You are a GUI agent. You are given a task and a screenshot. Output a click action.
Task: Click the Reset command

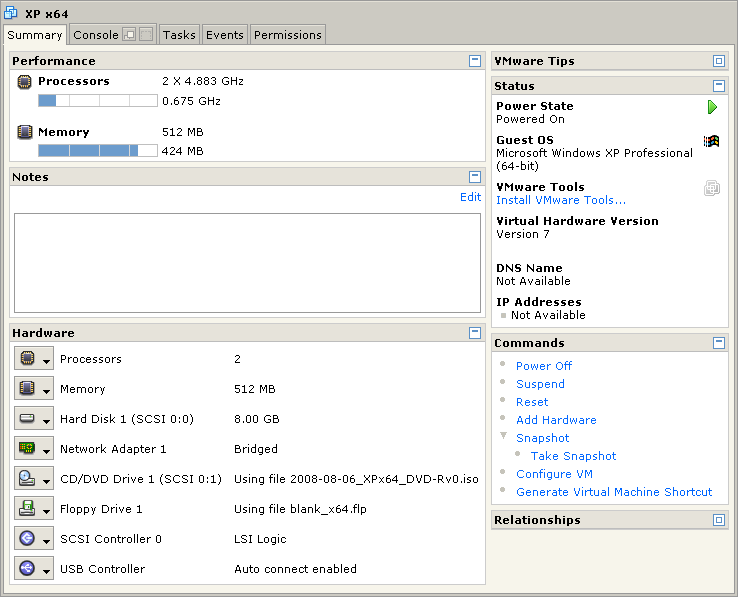pyautogui.click(x=532, y=402)
